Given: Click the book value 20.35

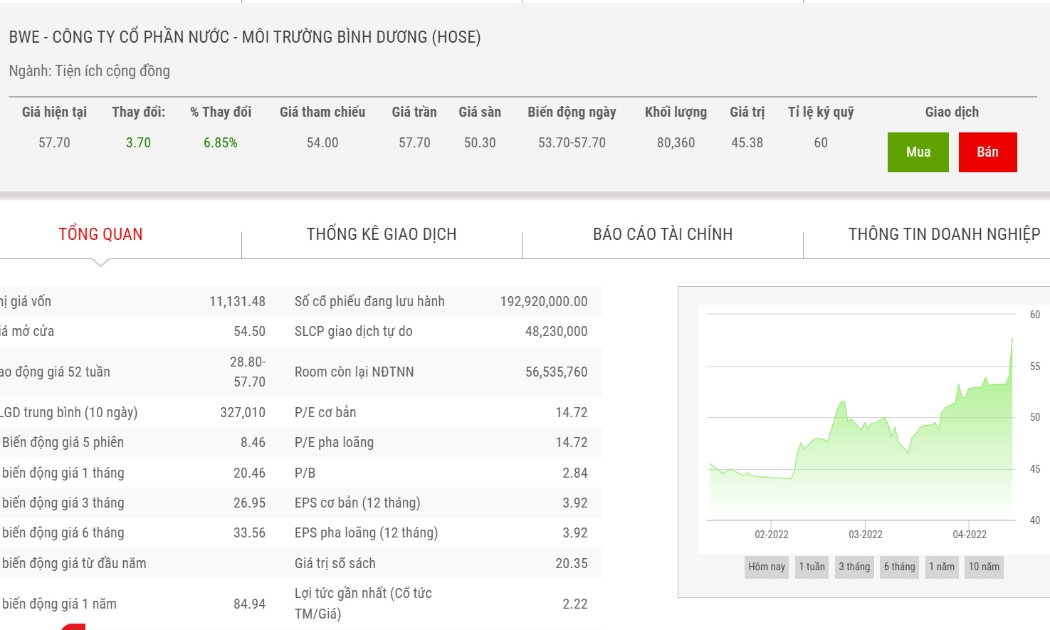Looking at the screenshot, I should click(572, 563).
